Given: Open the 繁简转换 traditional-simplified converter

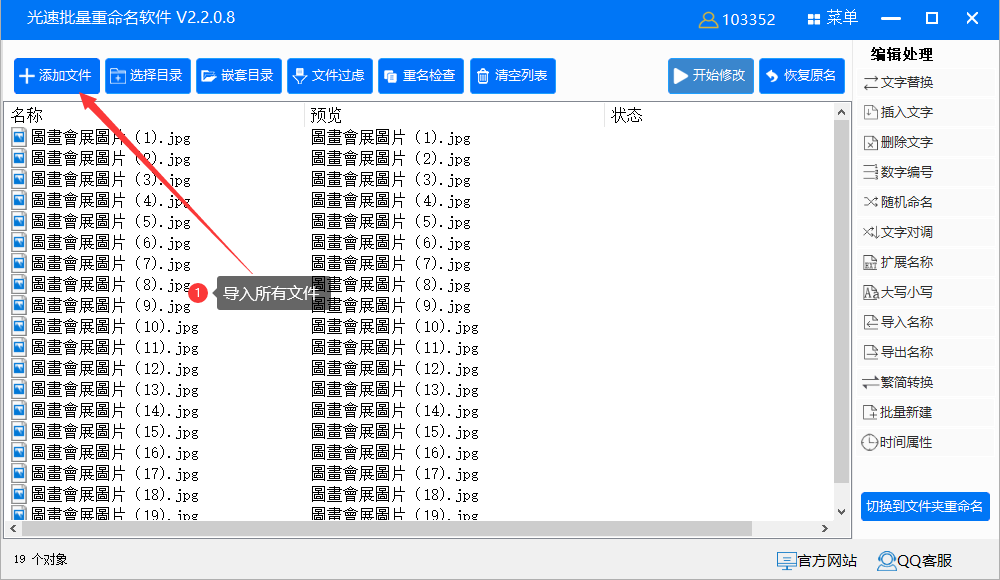Looking at the screenshot, I should pyautogui.click(x=898, y=382).
